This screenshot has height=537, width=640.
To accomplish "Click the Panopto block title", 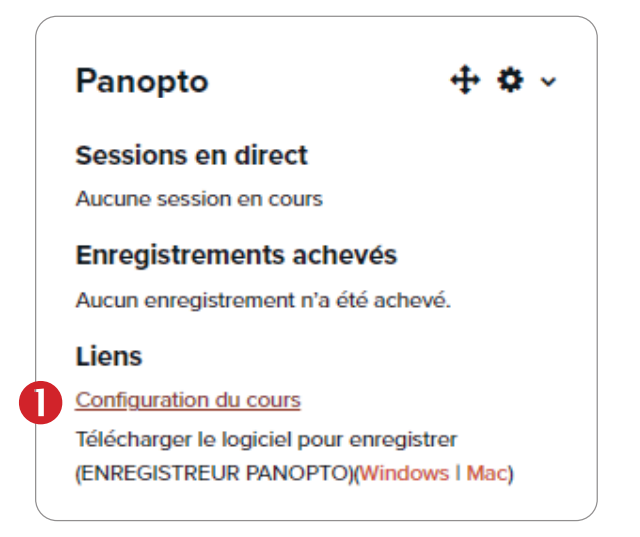I will [x=142, y=81].
